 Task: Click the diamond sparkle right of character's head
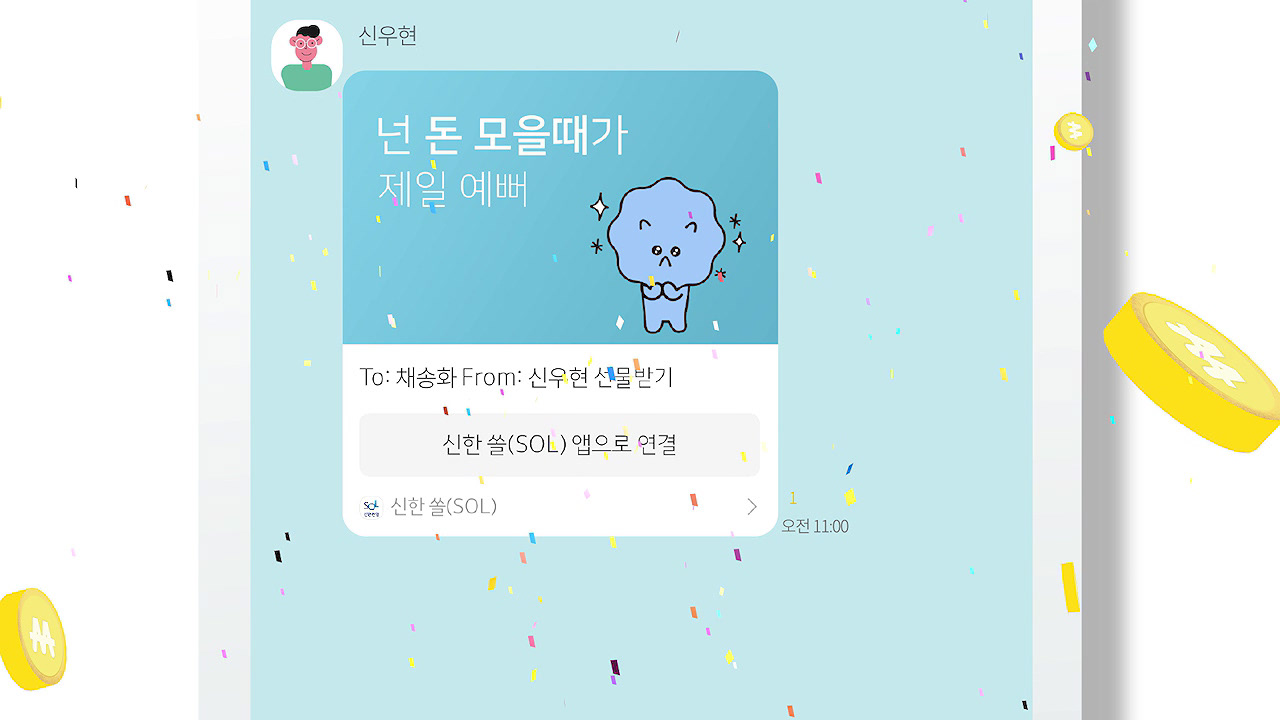739,241
